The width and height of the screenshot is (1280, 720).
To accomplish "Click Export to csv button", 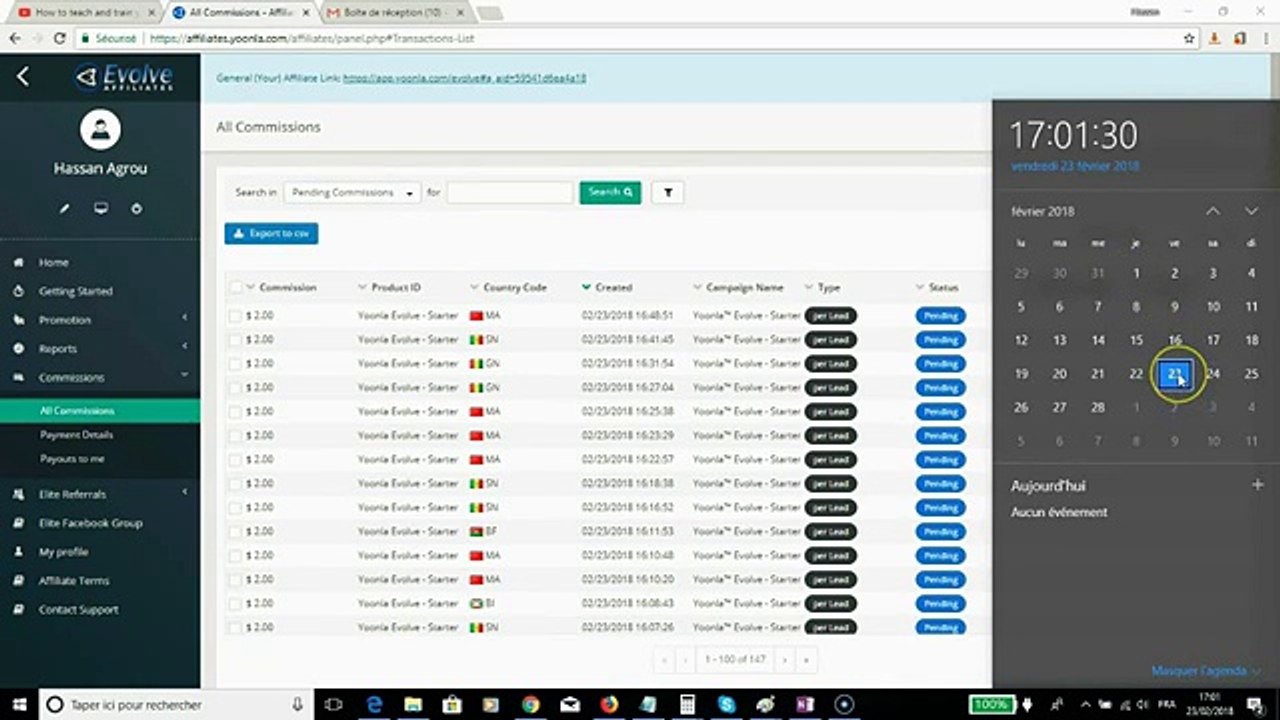I will point(271,233).
